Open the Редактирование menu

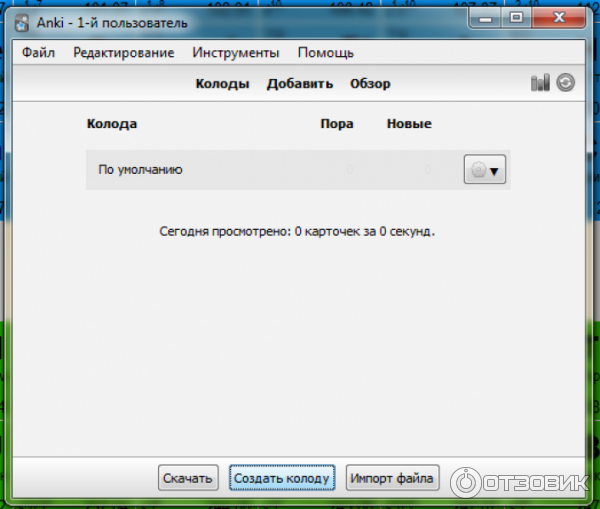tap(123, 53)
